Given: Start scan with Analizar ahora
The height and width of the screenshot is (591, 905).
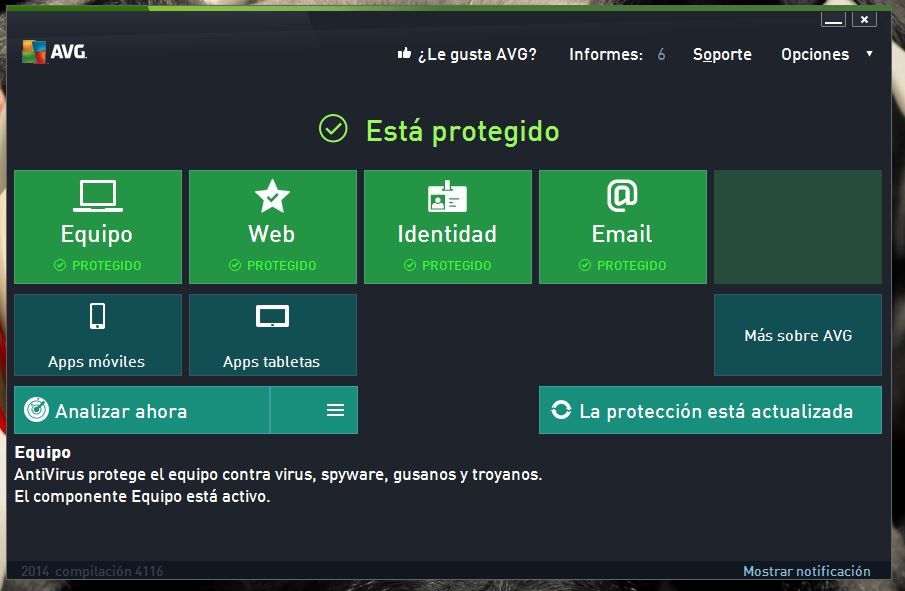Looking at the screenshot, I should 141,410.
